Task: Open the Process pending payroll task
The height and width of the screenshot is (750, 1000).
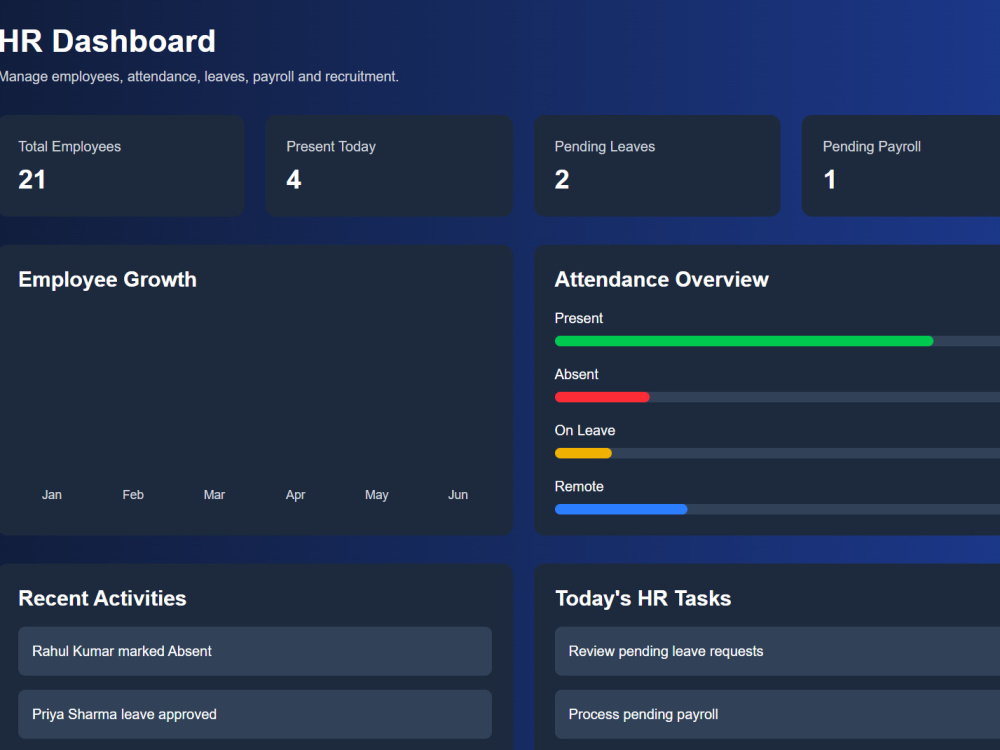Action: point(777,714)
